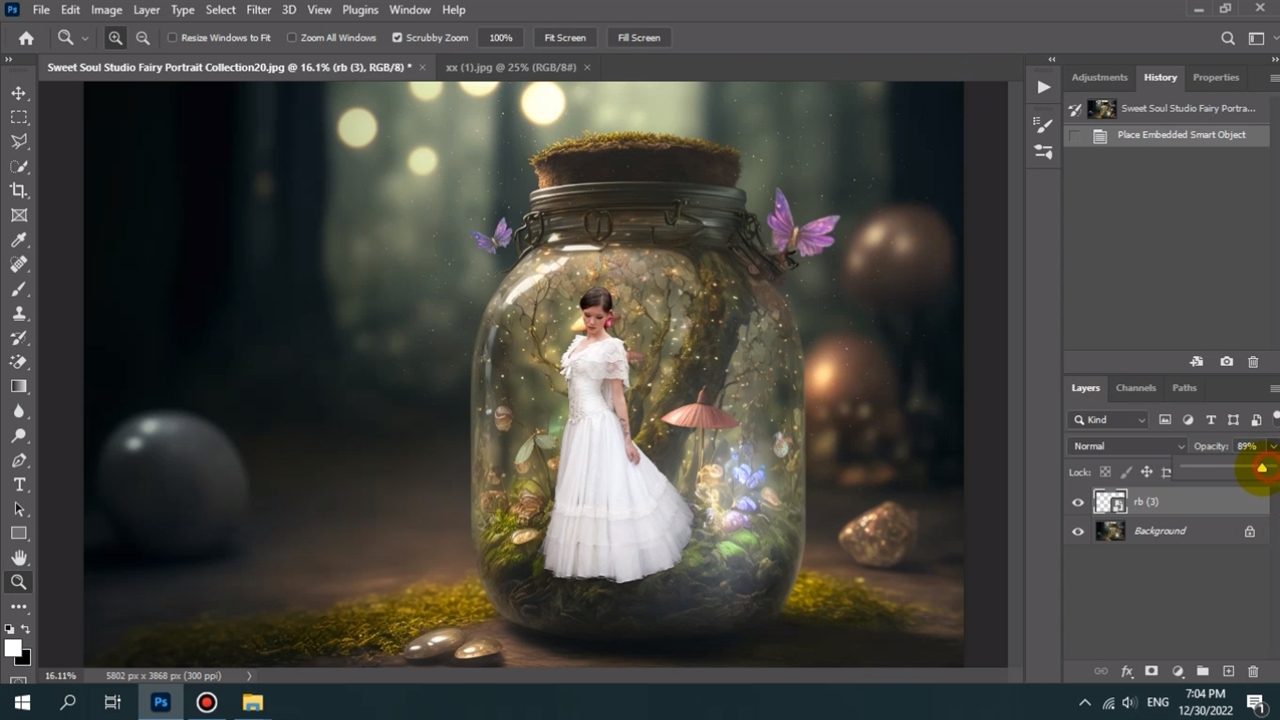Open the layer filter Kind dropdown
This screenshot has height=720, width=1280.
[x=1109, y=420]
